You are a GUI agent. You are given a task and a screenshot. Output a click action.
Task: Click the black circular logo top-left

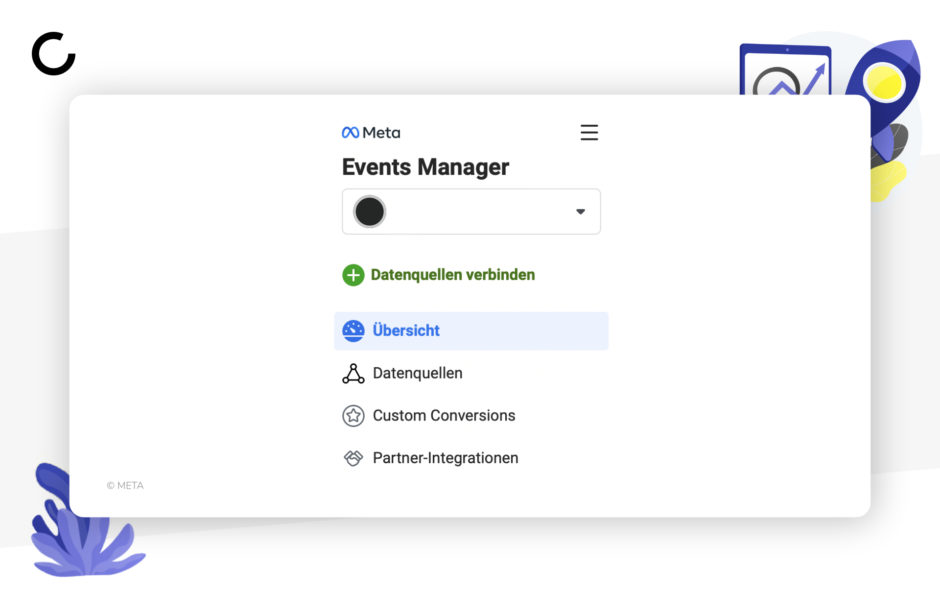coord(54,54)
